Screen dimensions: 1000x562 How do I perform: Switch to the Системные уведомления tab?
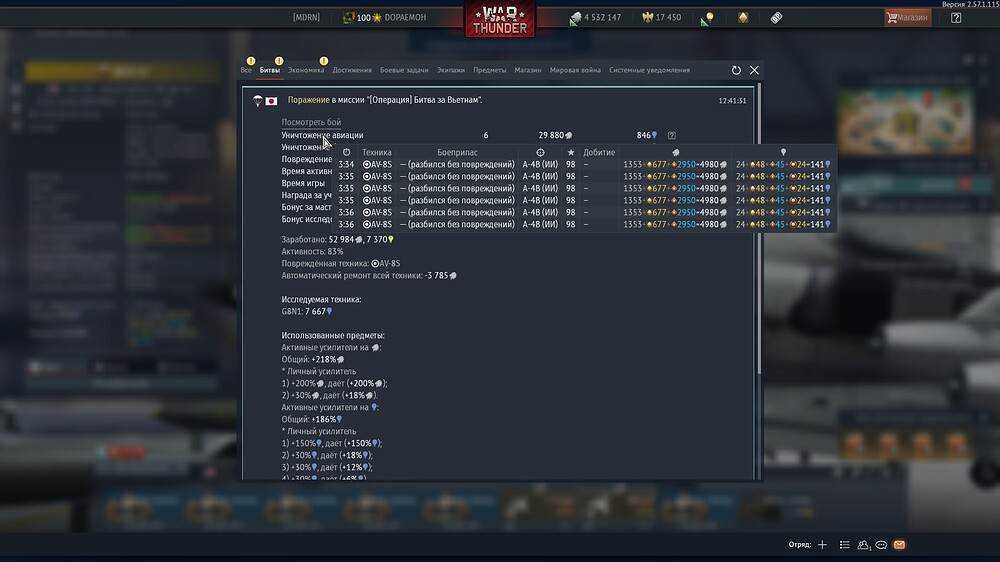point(649,70)
